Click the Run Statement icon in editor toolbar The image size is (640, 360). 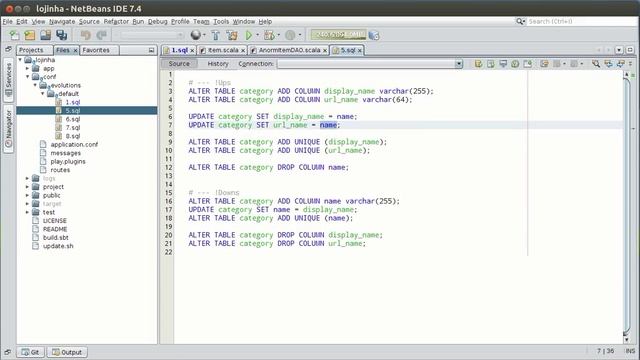(x=491, y=64)
